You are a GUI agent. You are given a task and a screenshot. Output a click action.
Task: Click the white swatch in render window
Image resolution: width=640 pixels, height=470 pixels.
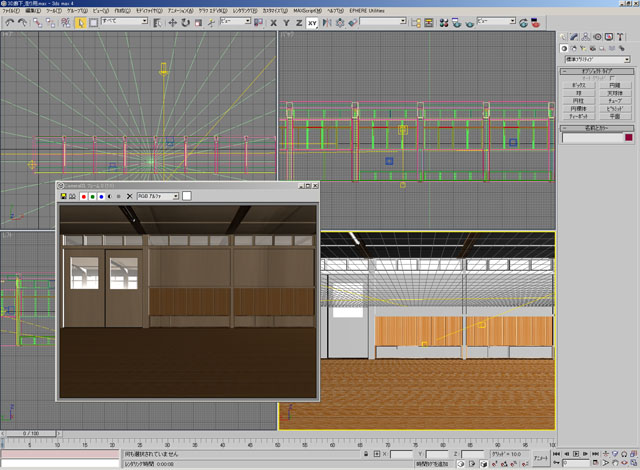187,196
